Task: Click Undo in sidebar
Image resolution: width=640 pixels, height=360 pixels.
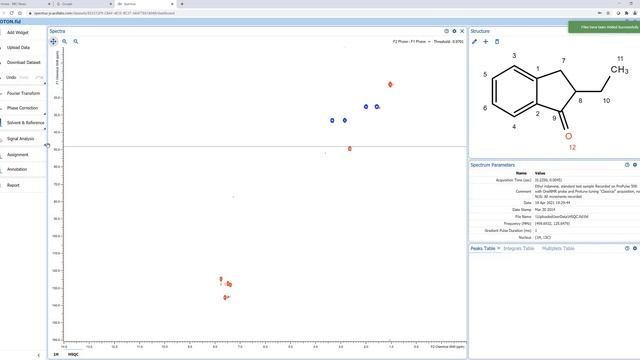Action: [x=11, y=77]
